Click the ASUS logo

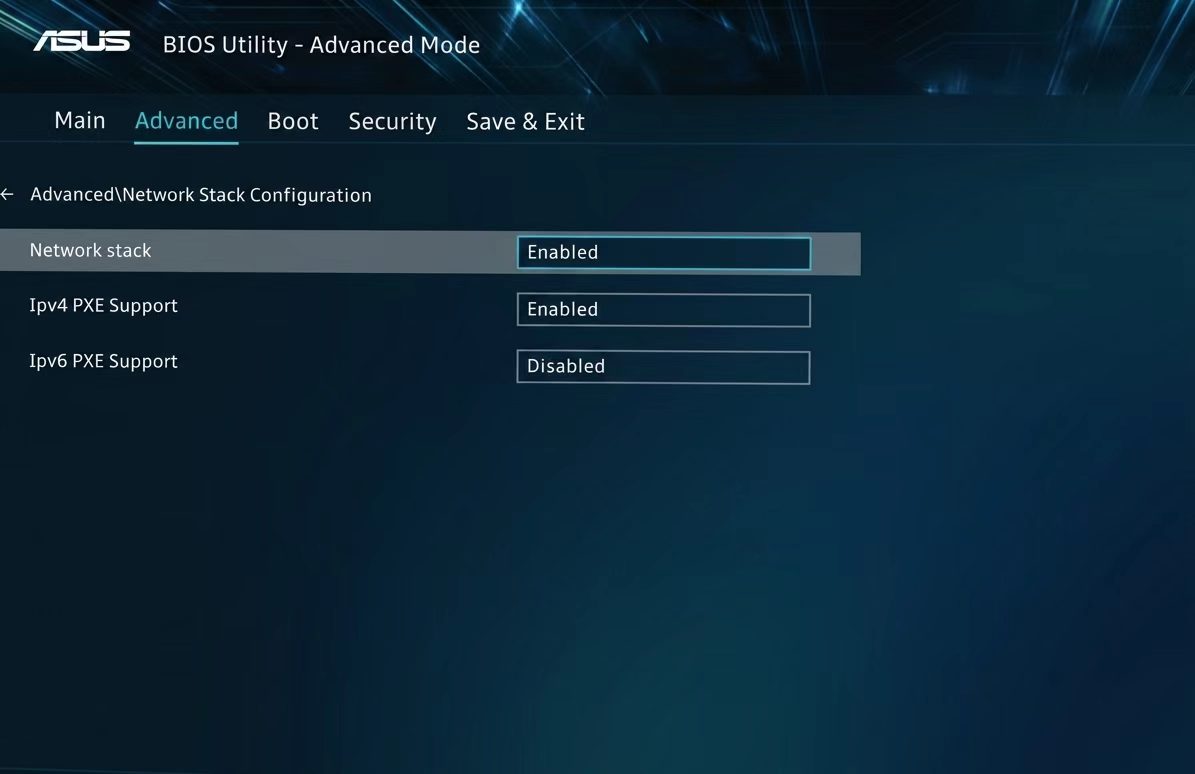coord(82,41)
